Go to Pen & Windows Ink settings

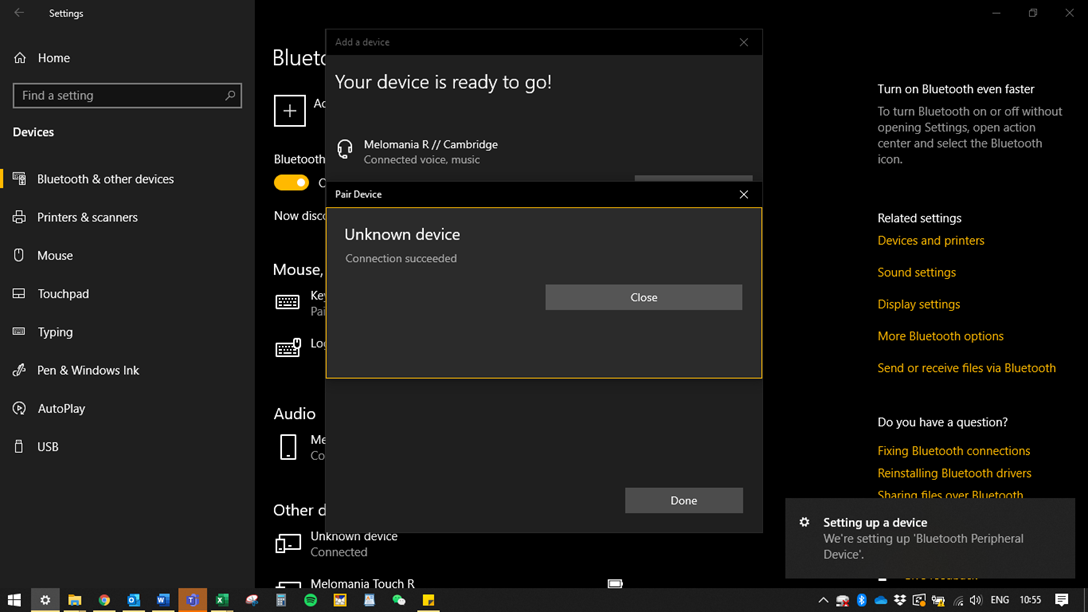88,370
